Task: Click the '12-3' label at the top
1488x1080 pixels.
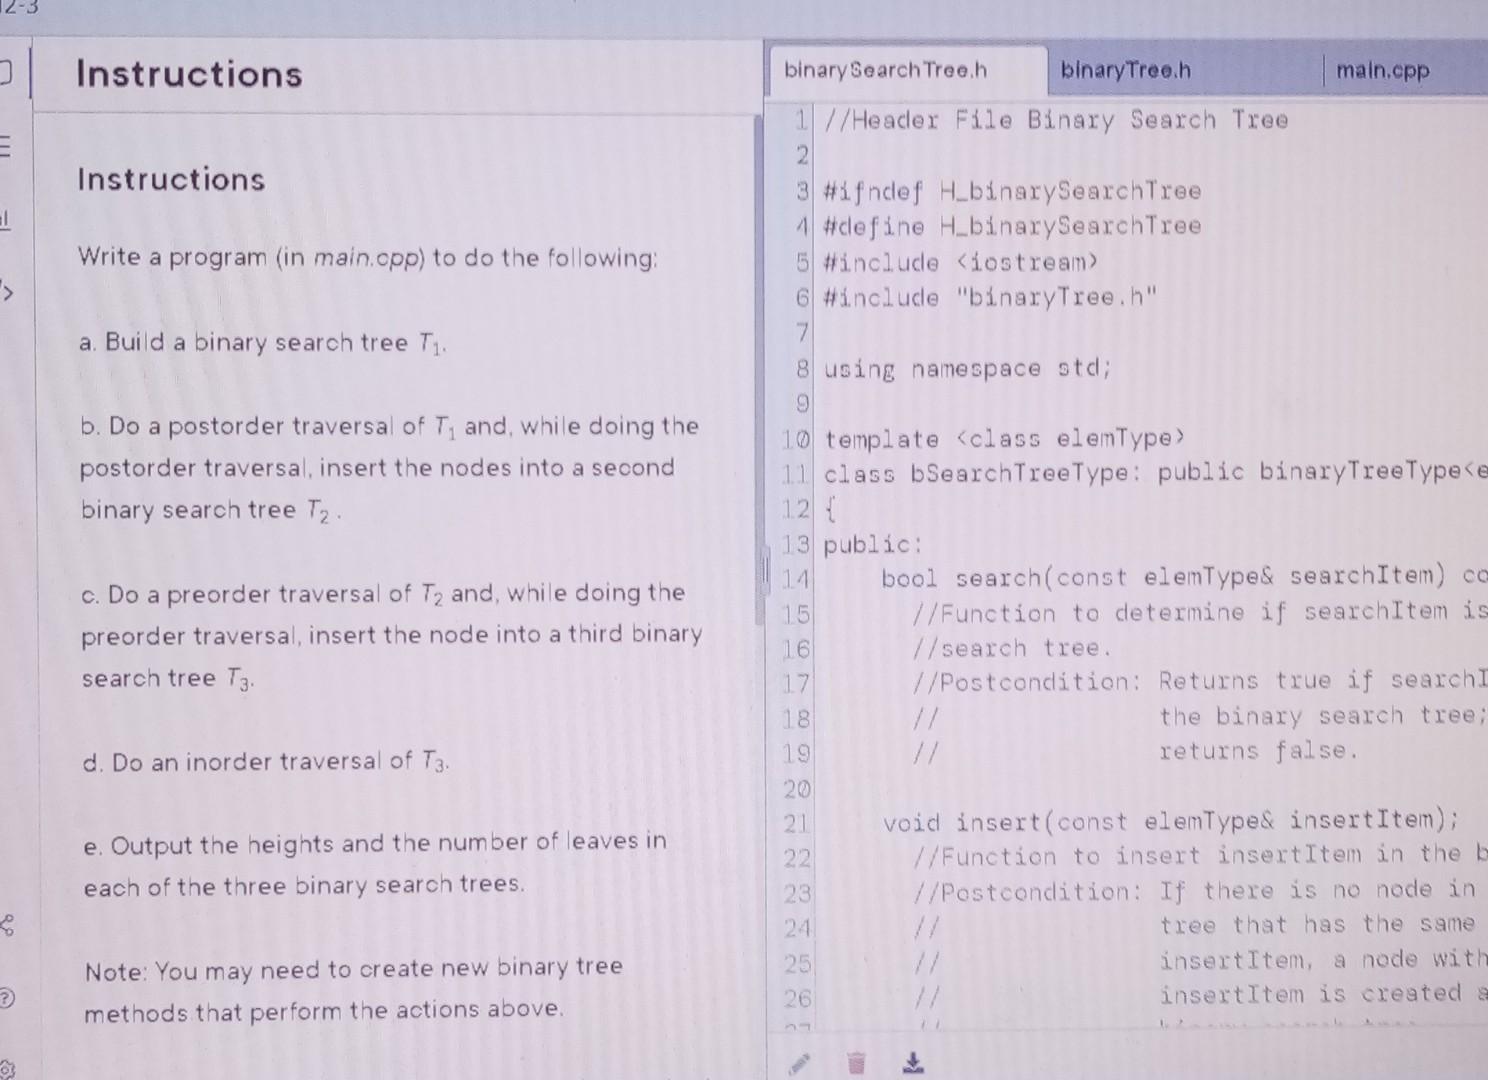Action: point(20,8)
